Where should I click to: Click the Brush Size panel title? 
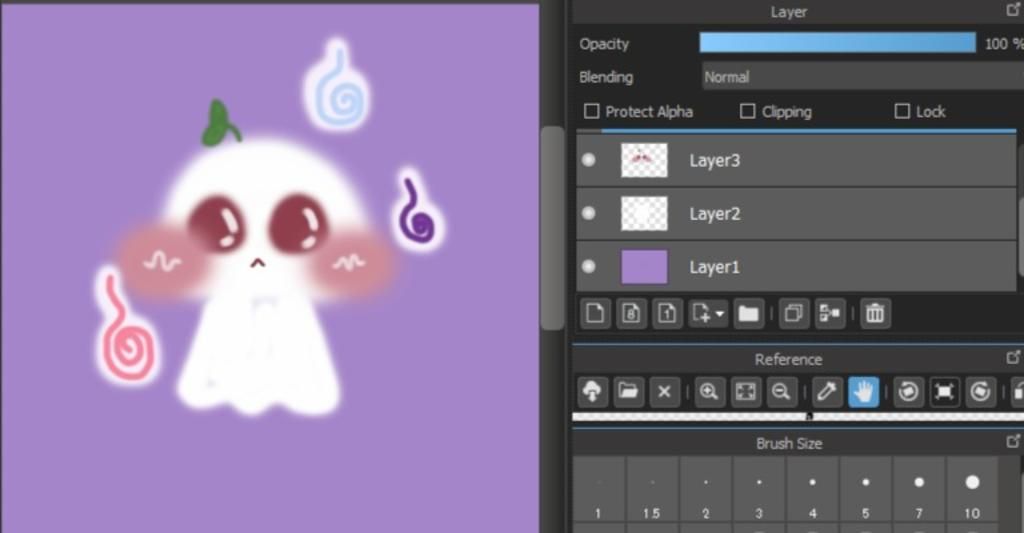(x=789, y=444)
